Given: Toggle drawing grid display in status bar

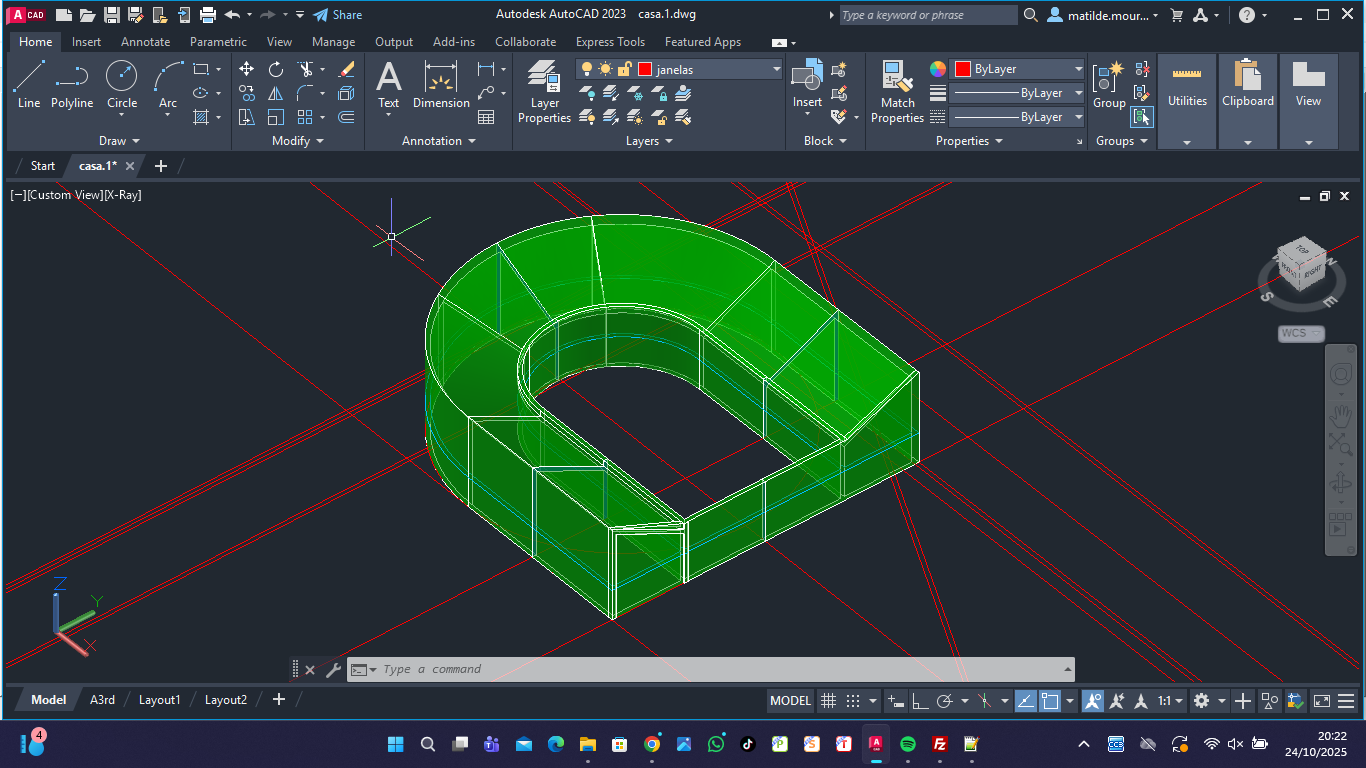Looking at the screenshot, I should pos(828,701).
